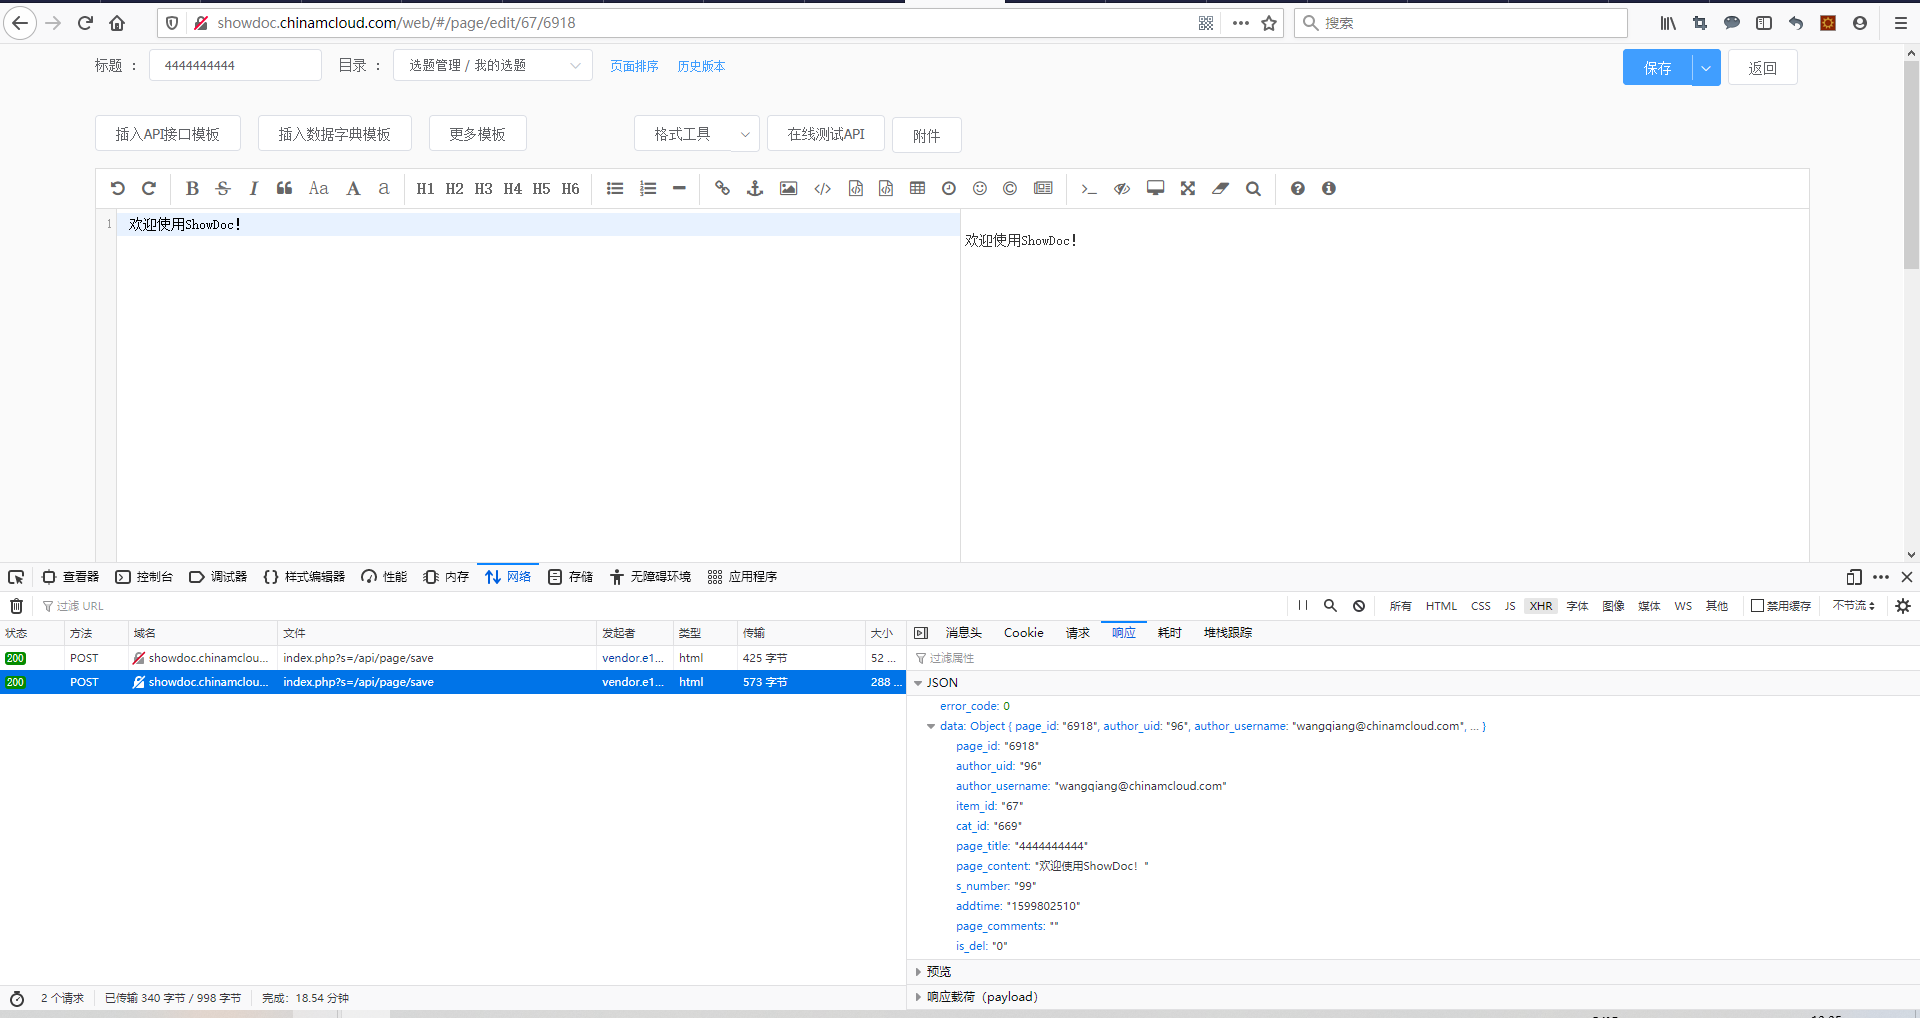Pause network recording in devtools
This screenshot has height=1018, width=1920.
coord(1302,606)
